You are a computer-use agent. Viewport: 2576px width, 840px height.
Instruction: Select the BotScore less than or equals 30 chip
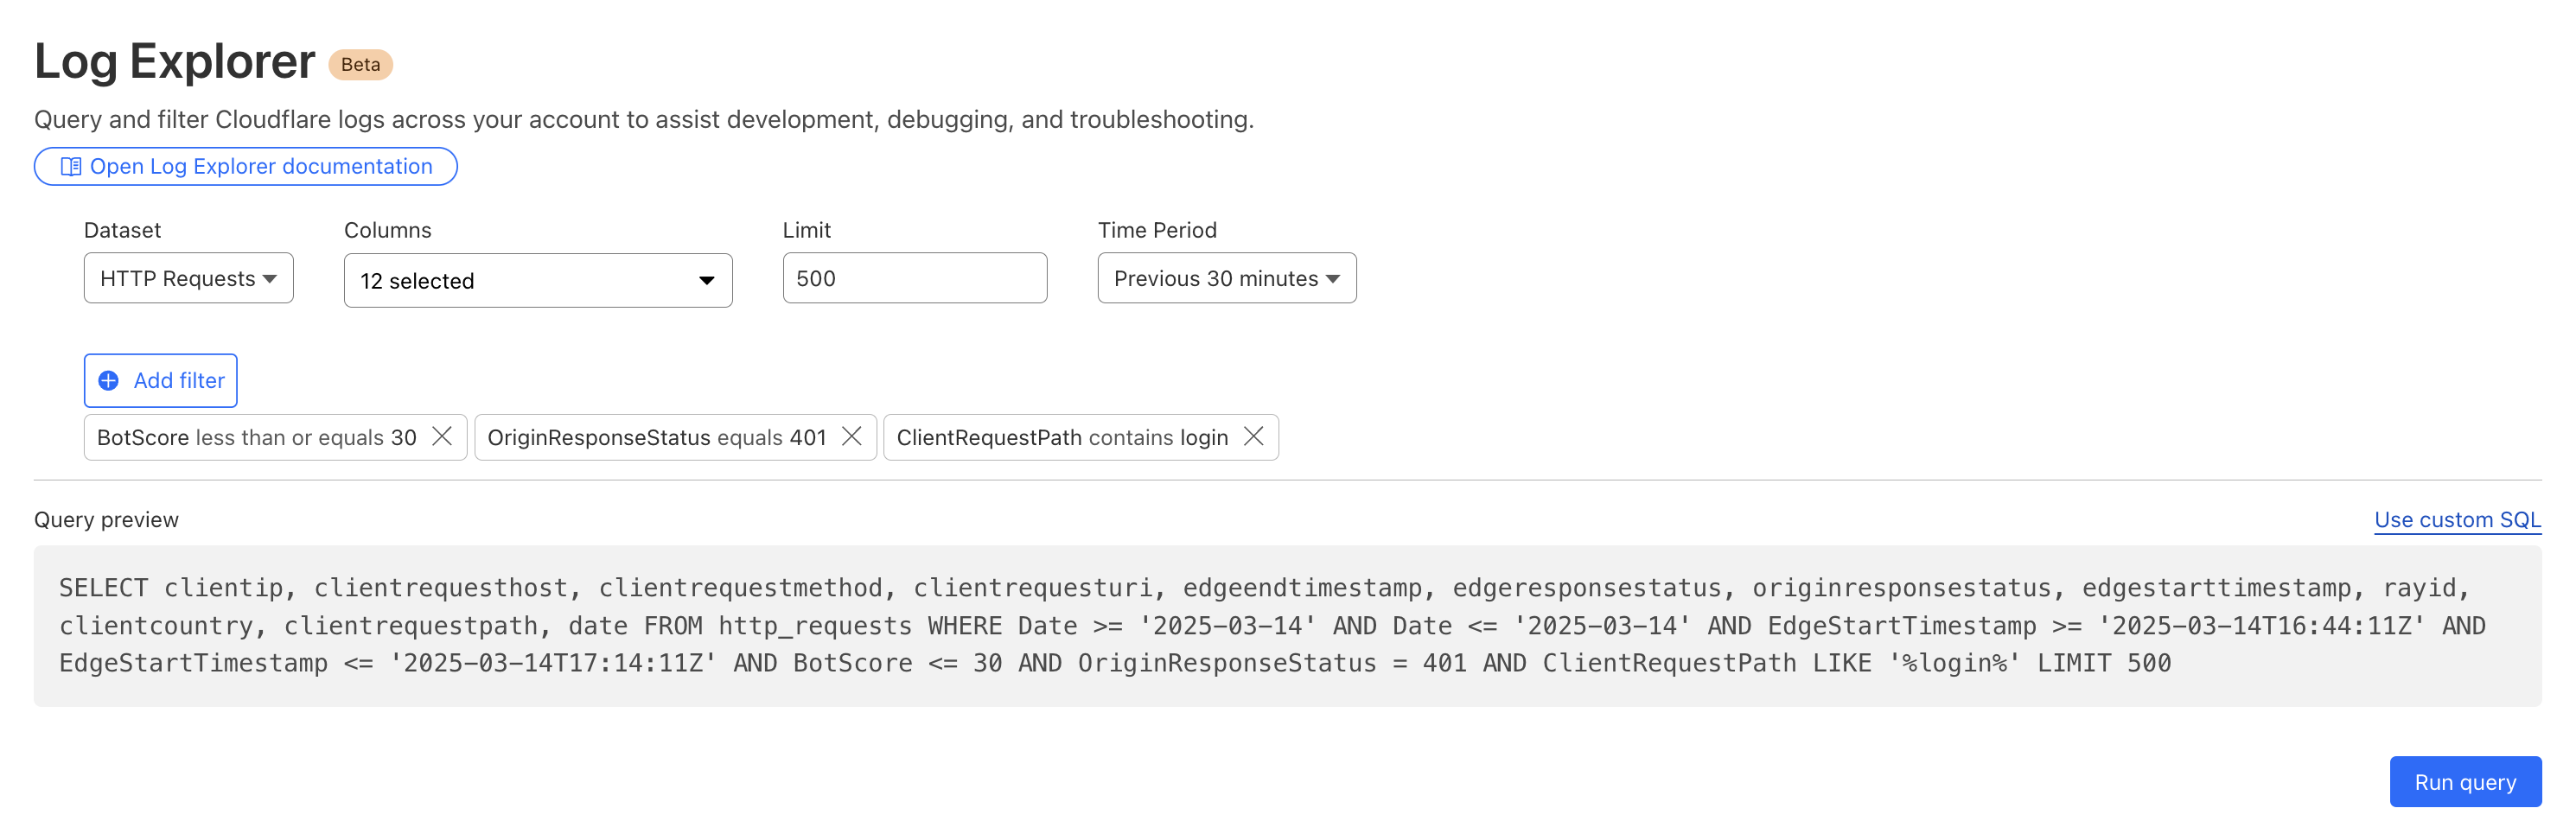[256, 437]
